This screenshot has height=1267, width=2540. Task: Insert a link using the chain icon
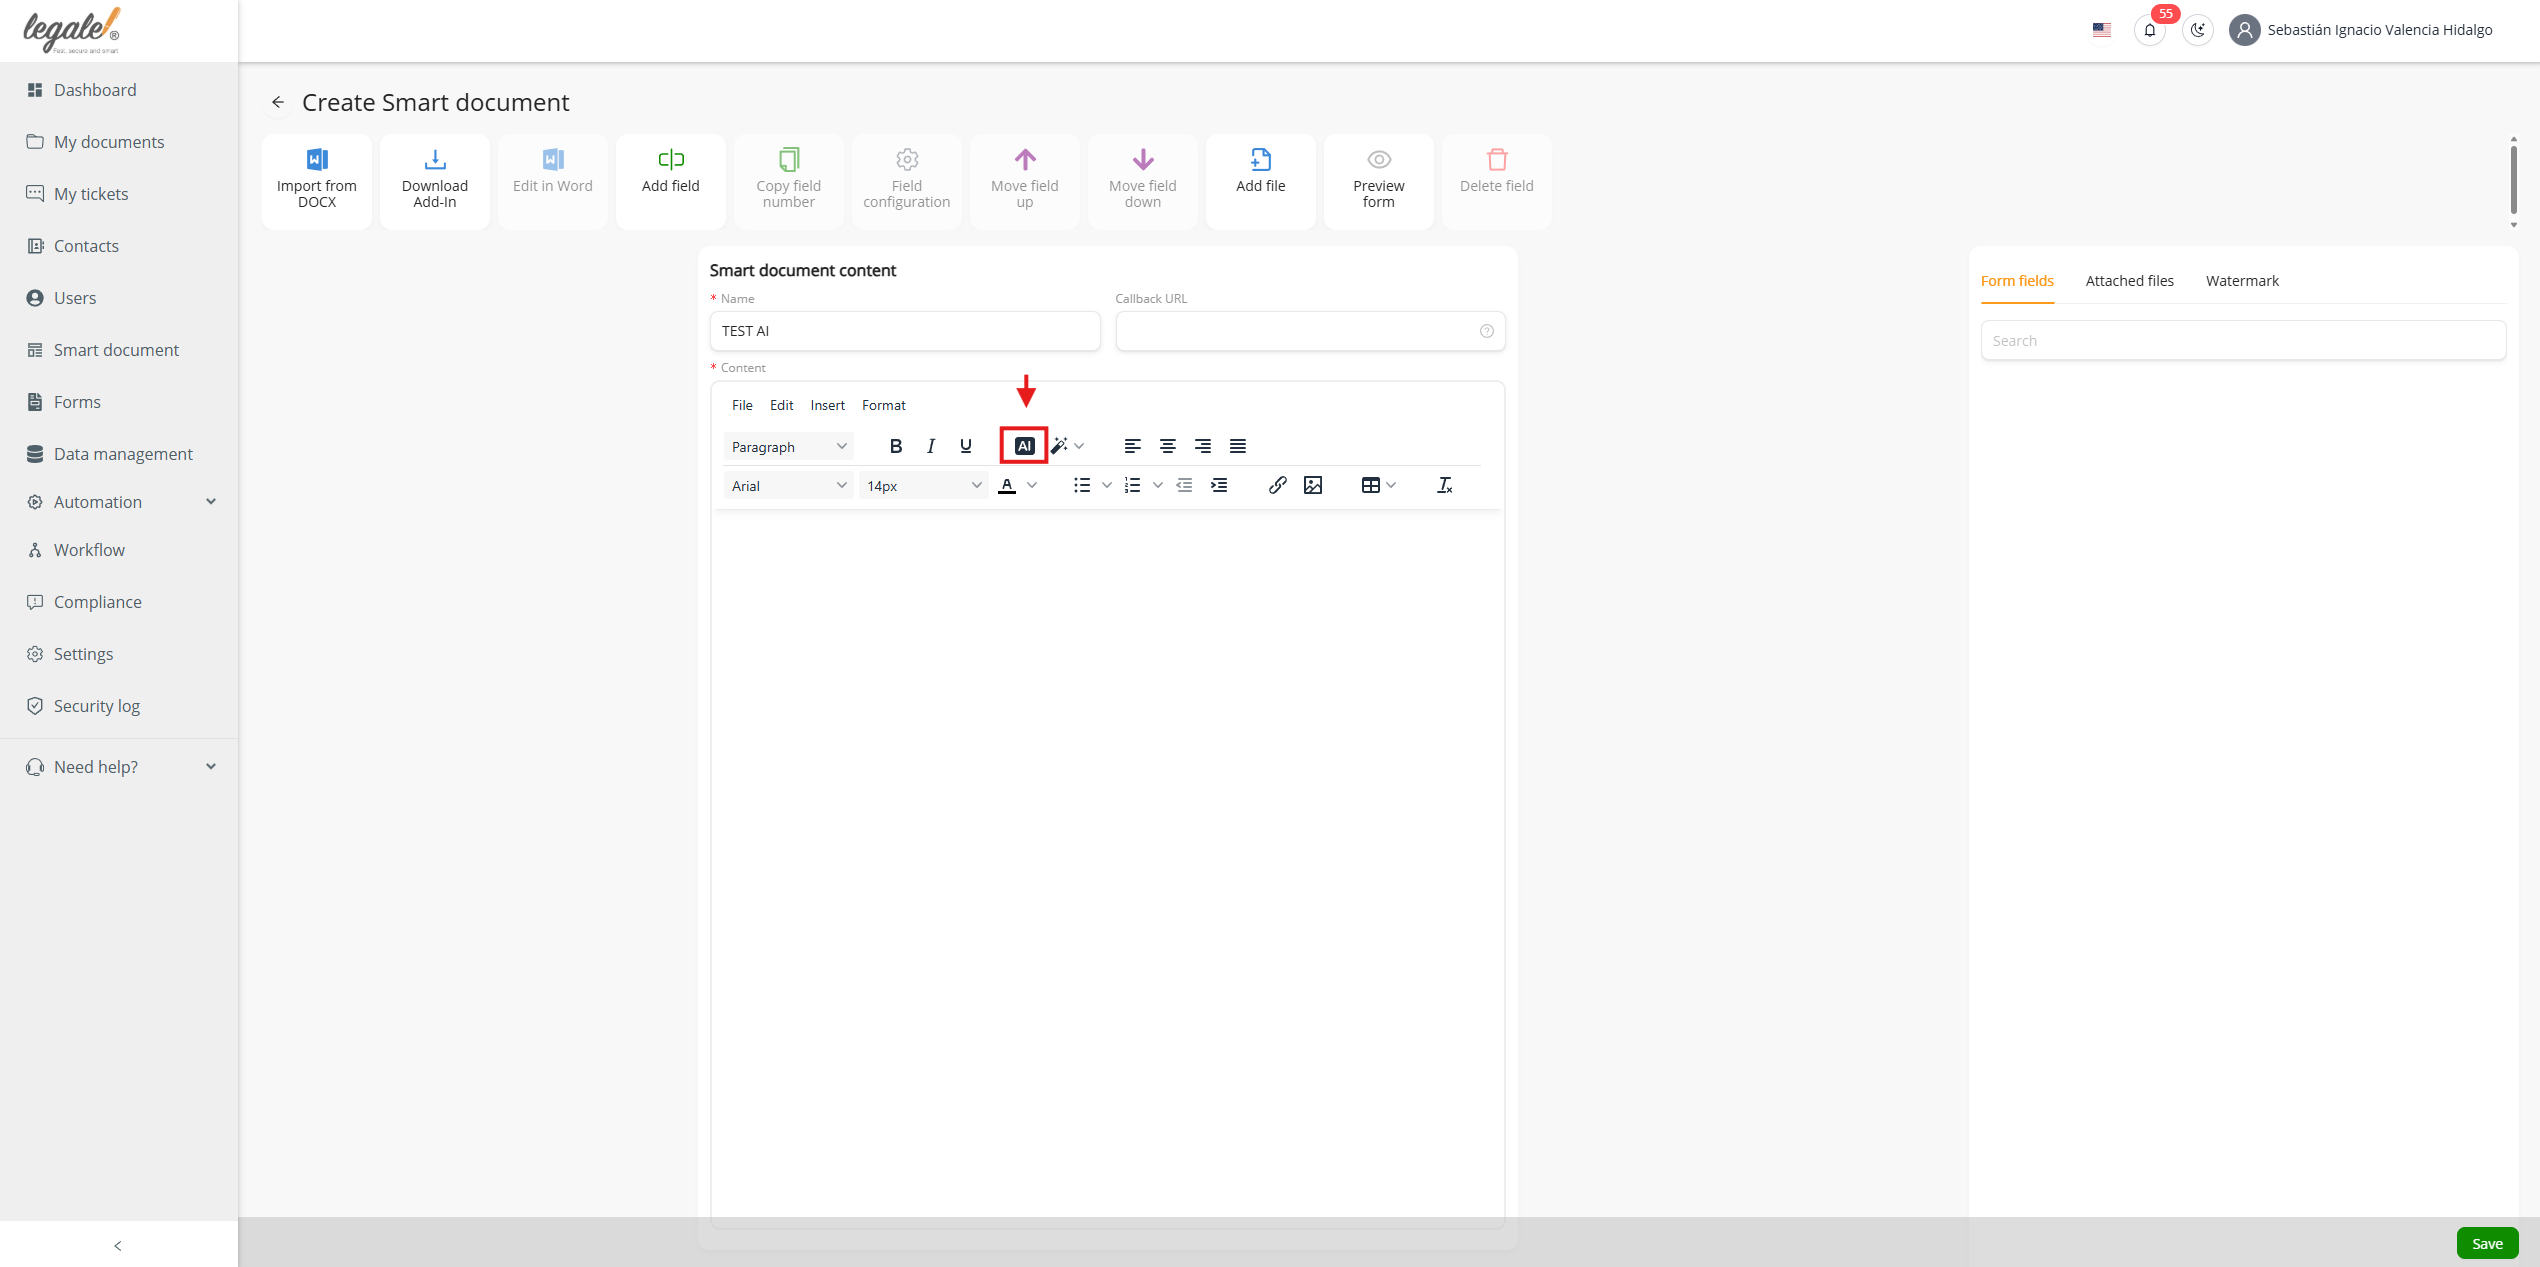(x=1277, y=485)
